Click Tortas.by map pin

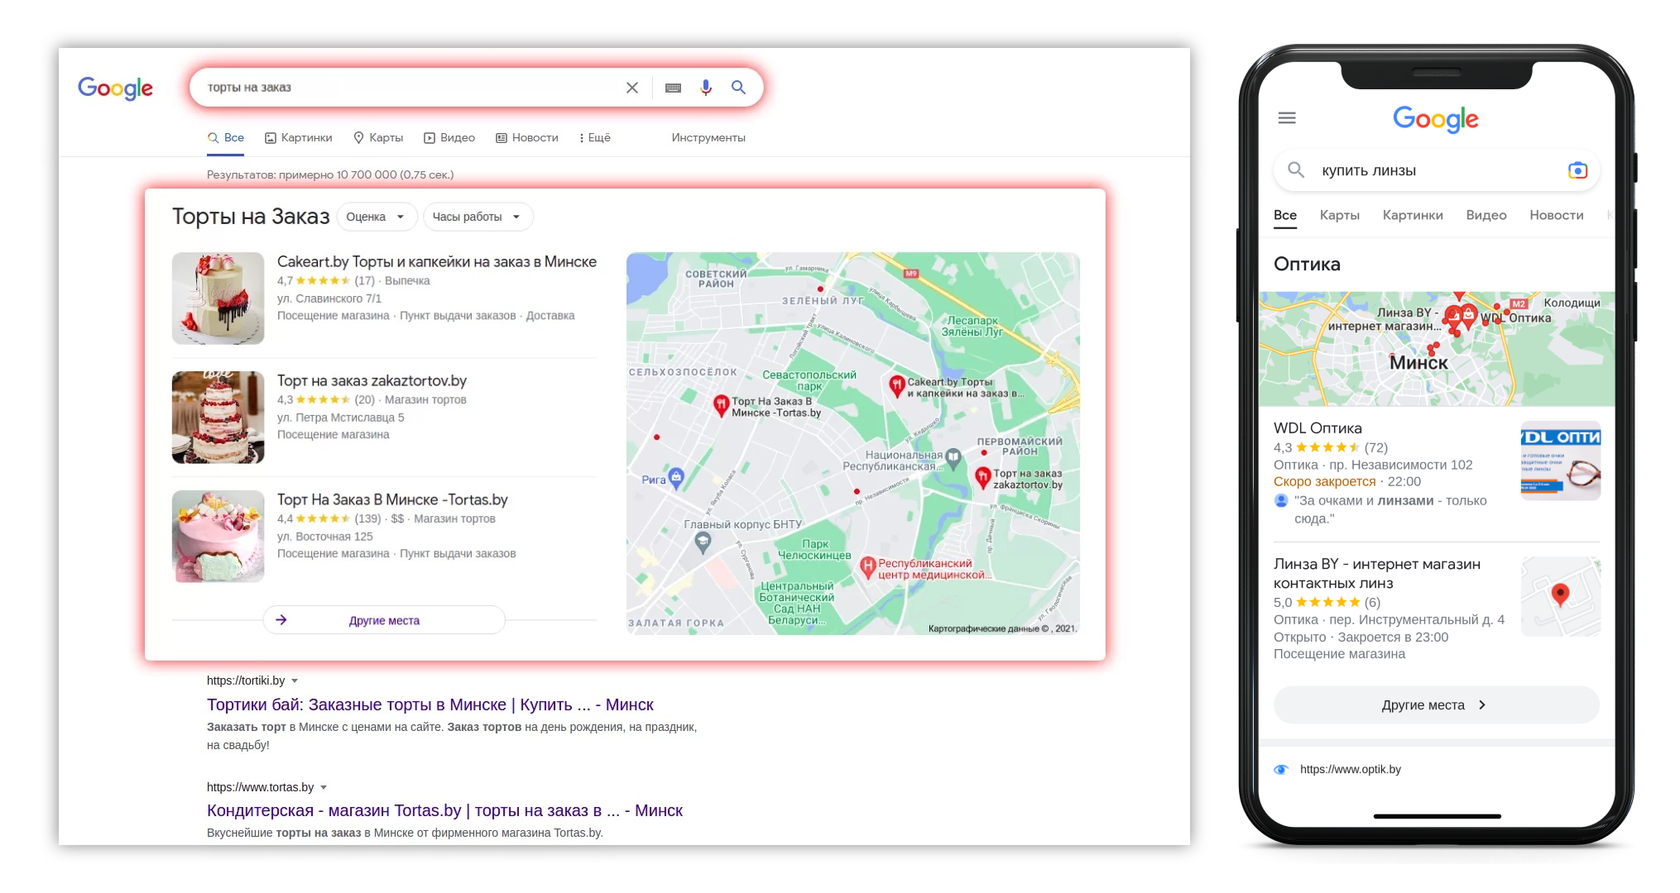(x=720, y=405)
